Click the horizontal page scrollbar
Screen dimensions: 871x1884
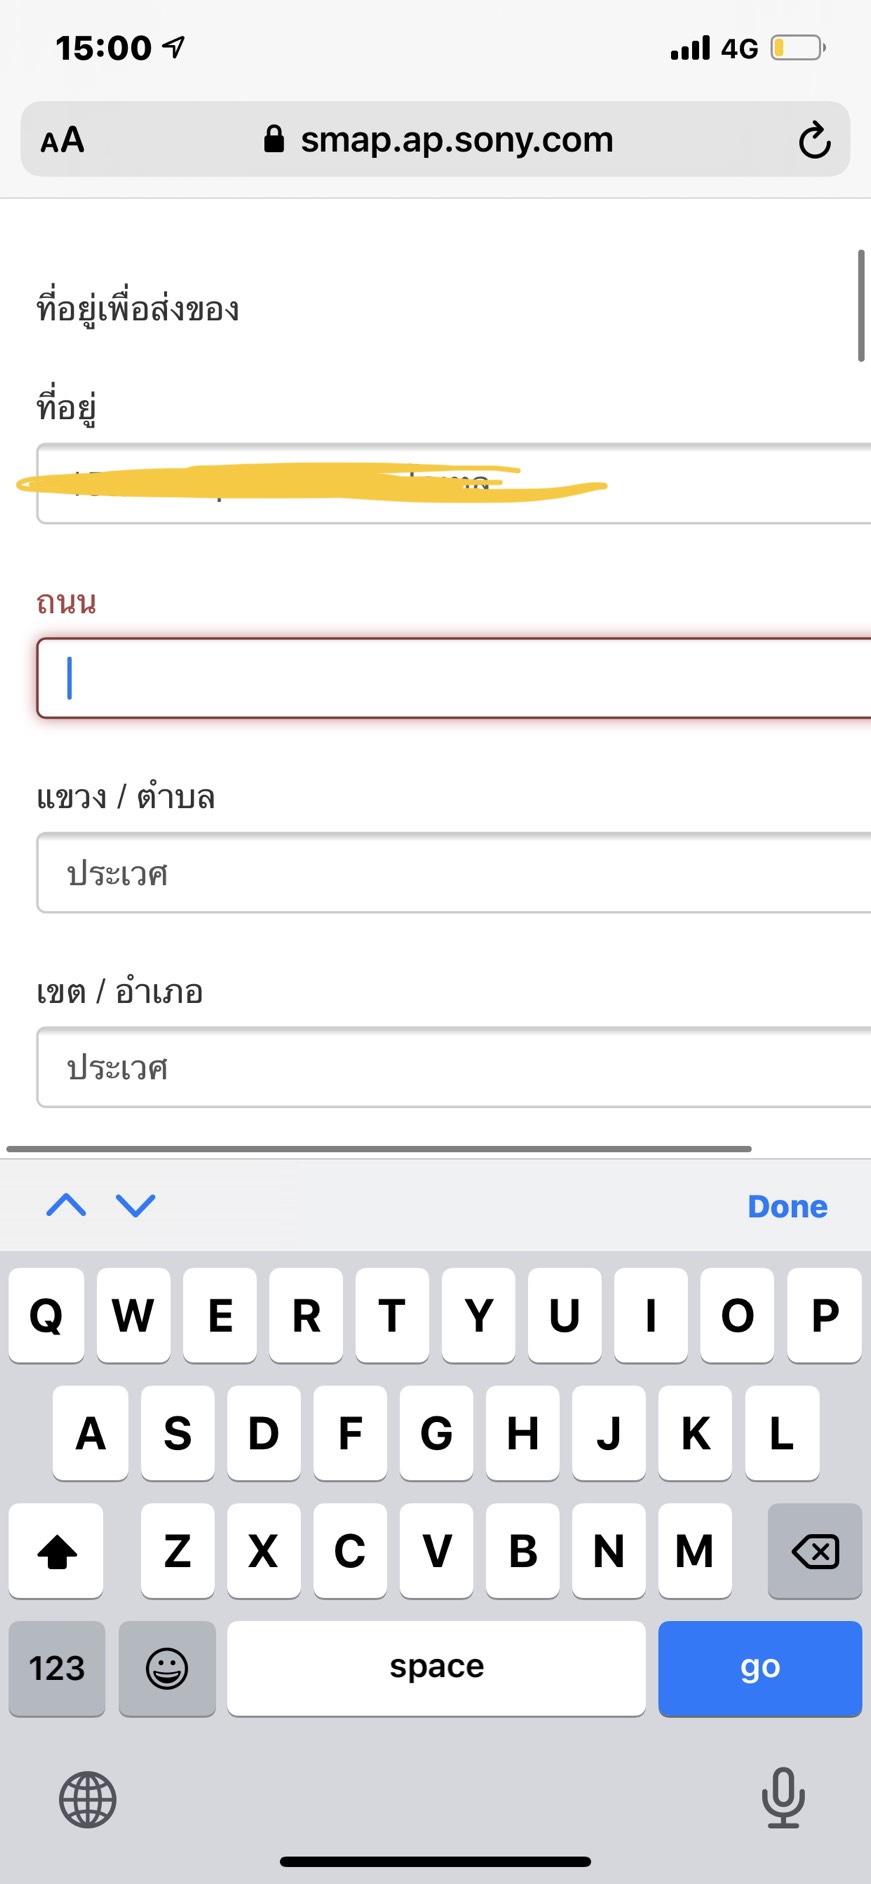[378, 1149]
